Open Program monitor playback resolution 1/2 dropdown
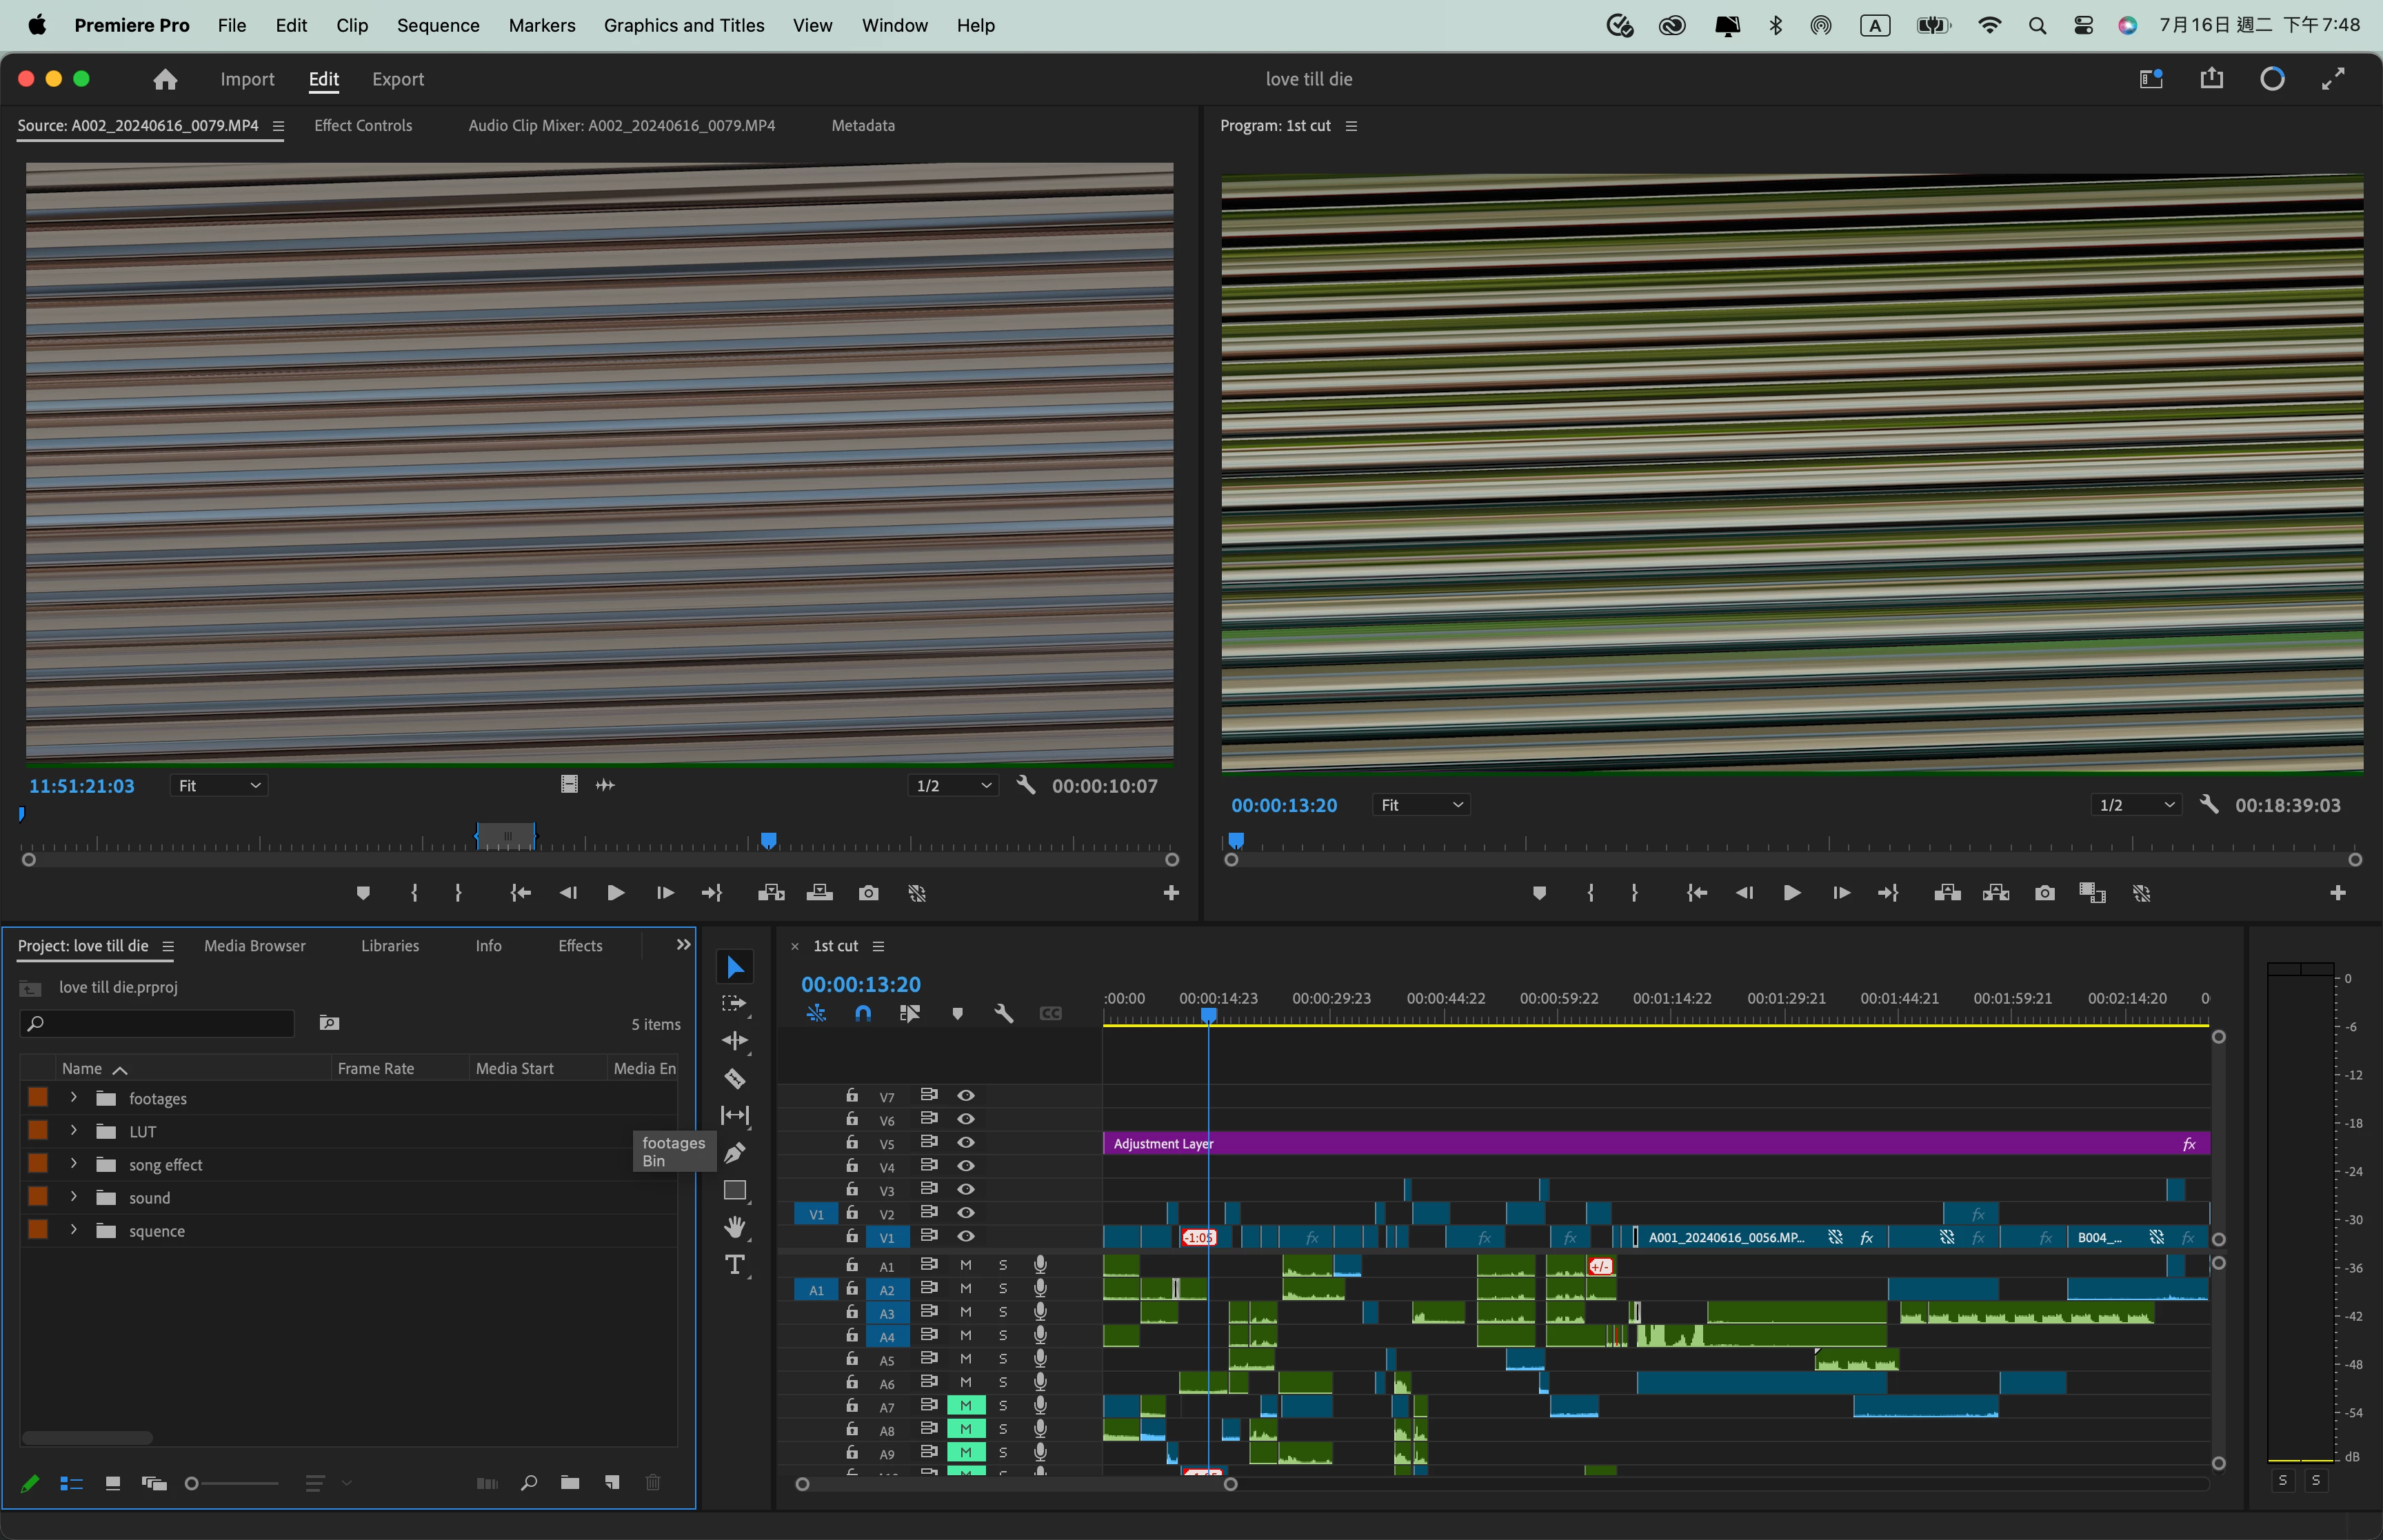2383x1540 pixels. click(x=2136, y=805)
